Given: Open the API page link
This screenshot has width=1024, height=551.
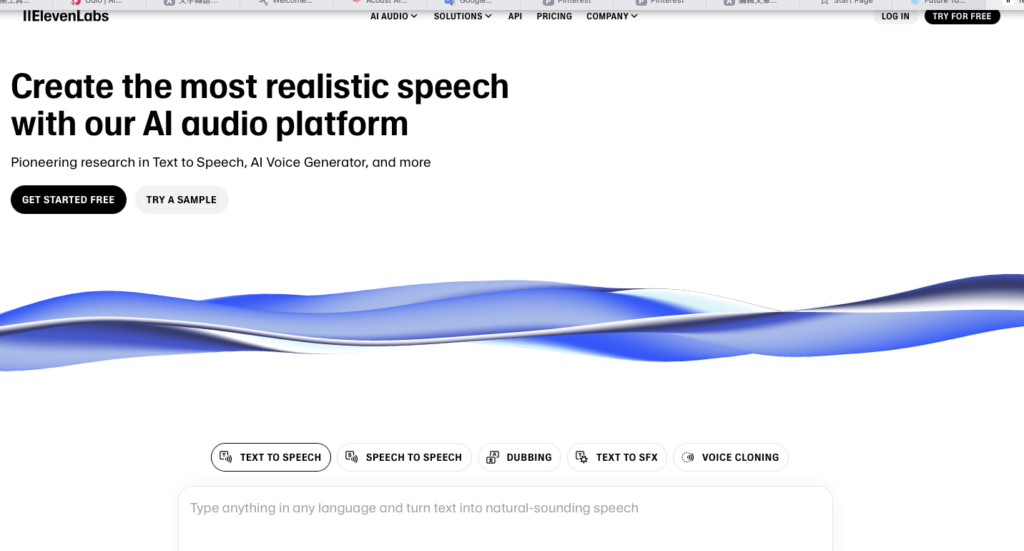Looking at the screenshot, I should point(515,16).
